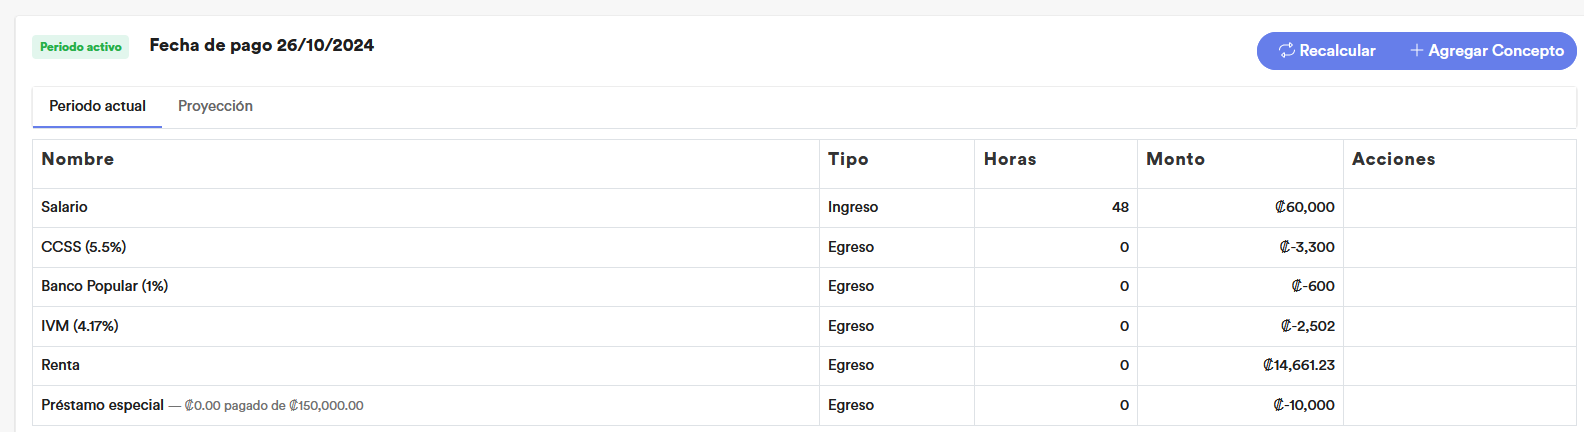Select the Banco Popular (1%) row
This screenshot has width=1584, height=432.
(804, 286)
